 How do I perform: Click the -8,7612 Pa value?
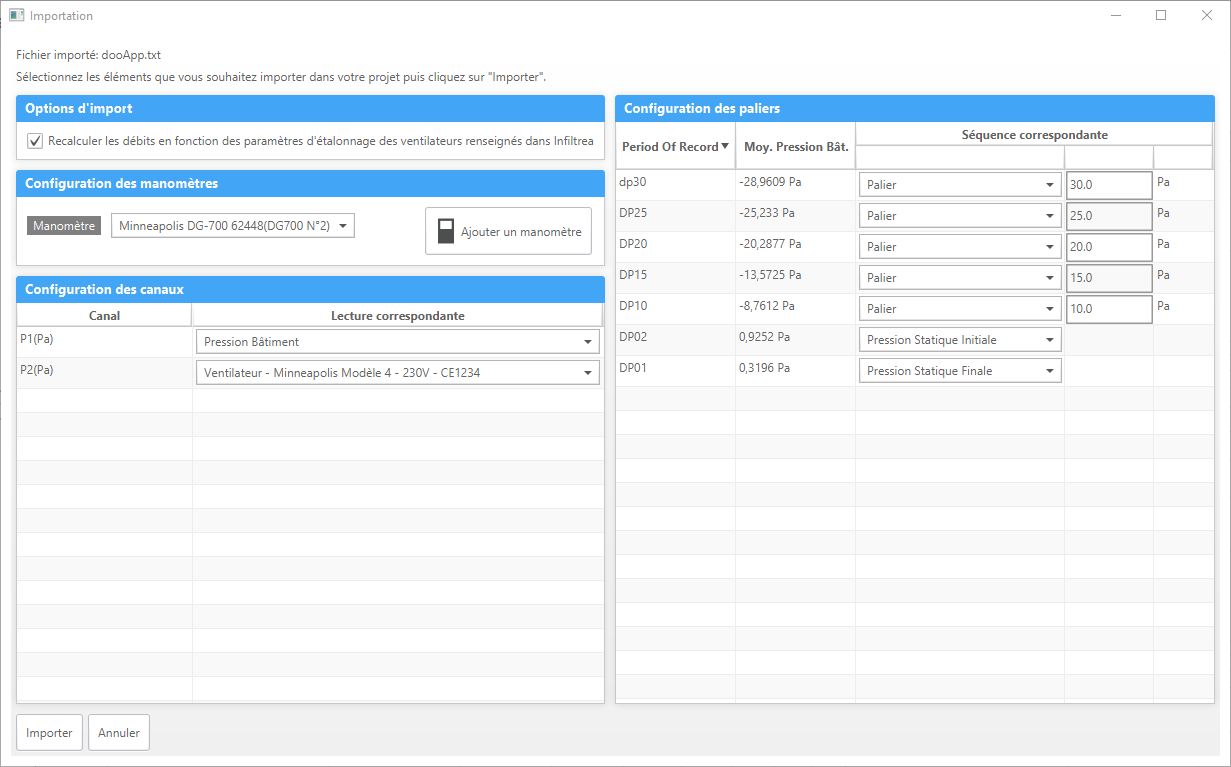click(x=767, y=306)
